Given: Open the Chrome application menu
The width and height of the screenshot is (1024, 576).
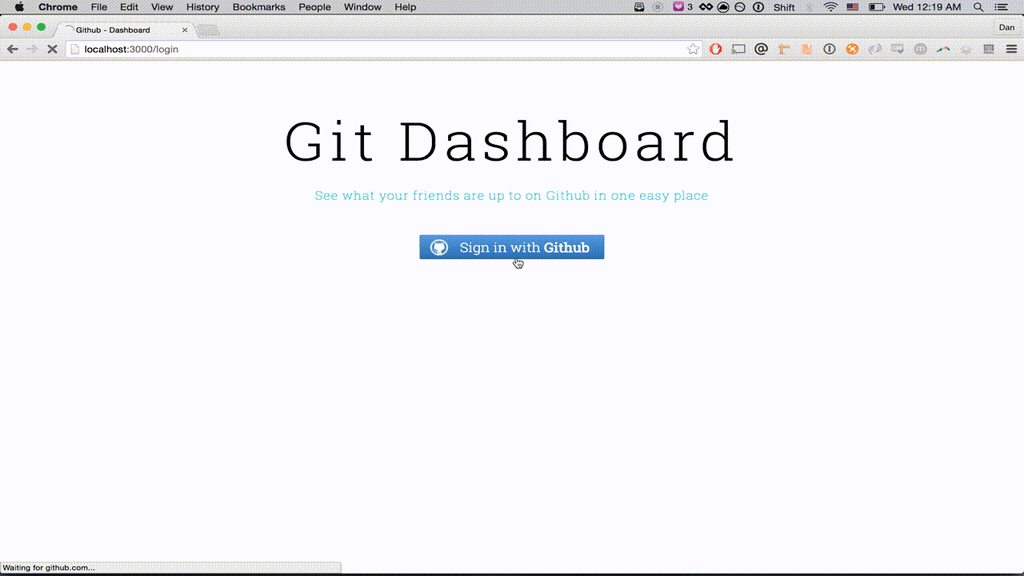Looking at the screenshot, I should (57, 7).
